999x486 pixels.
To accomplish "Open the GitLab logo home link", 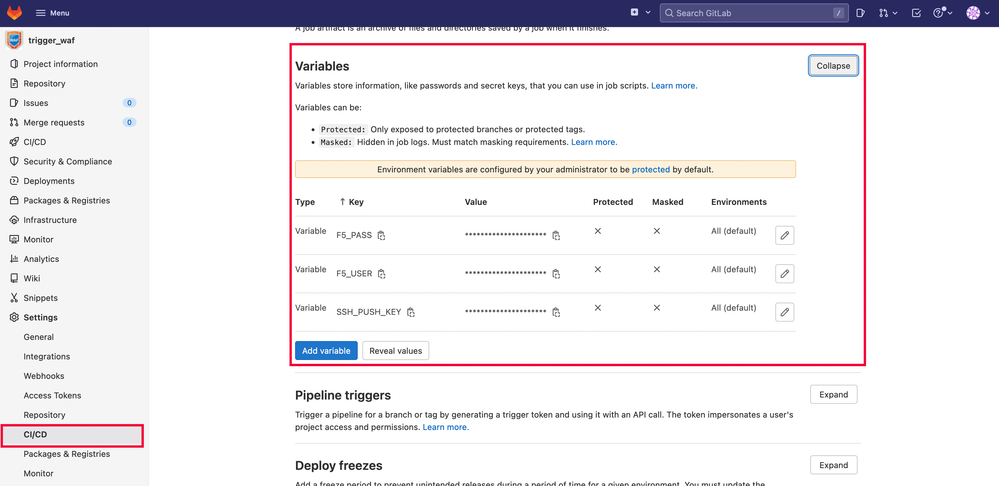I will [x=14, y=13].
